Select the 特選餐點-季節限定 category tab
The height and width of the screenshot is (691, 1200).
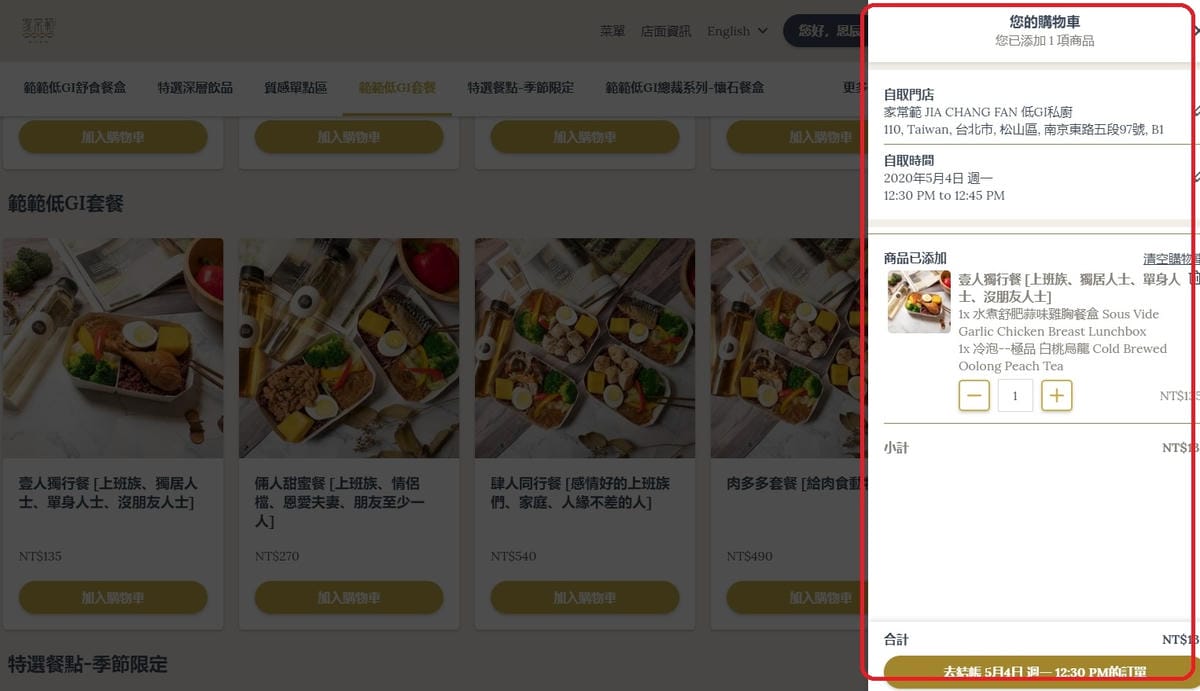click(520, 88)
